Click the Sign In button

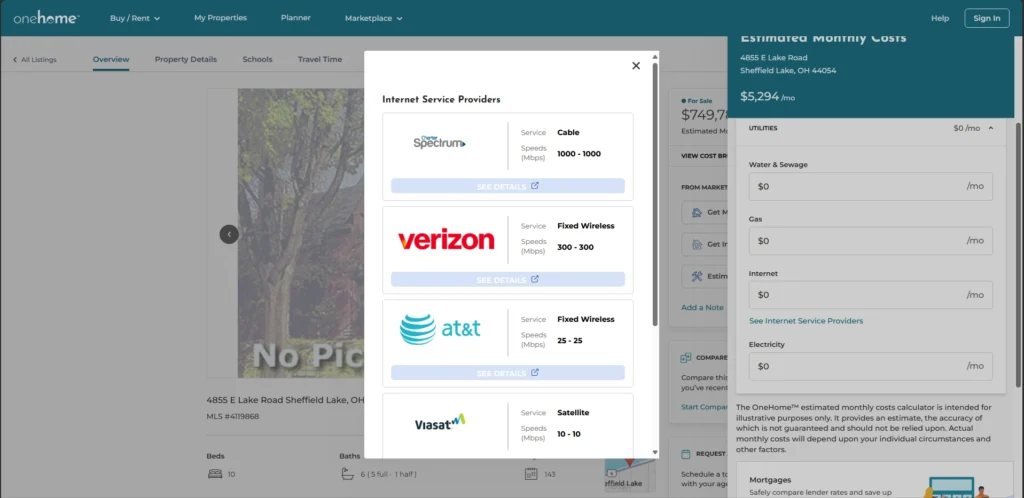pos(986,18)
